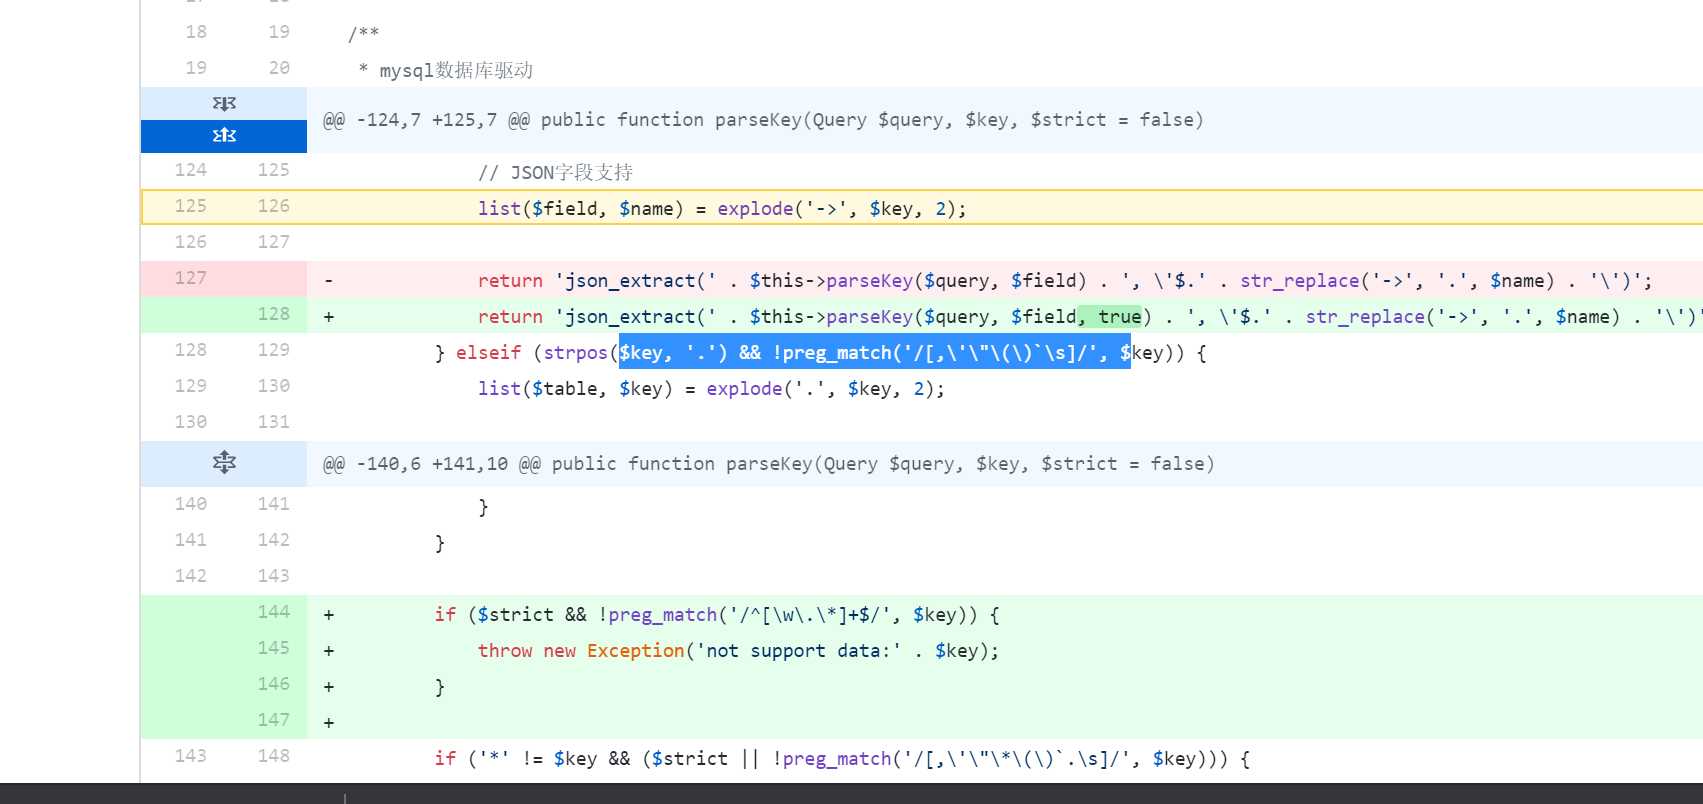Screen dimensions: 1703x804
Task: Click the 'elseif (strpos(' keyword on line 129
Action: point(537,353)
